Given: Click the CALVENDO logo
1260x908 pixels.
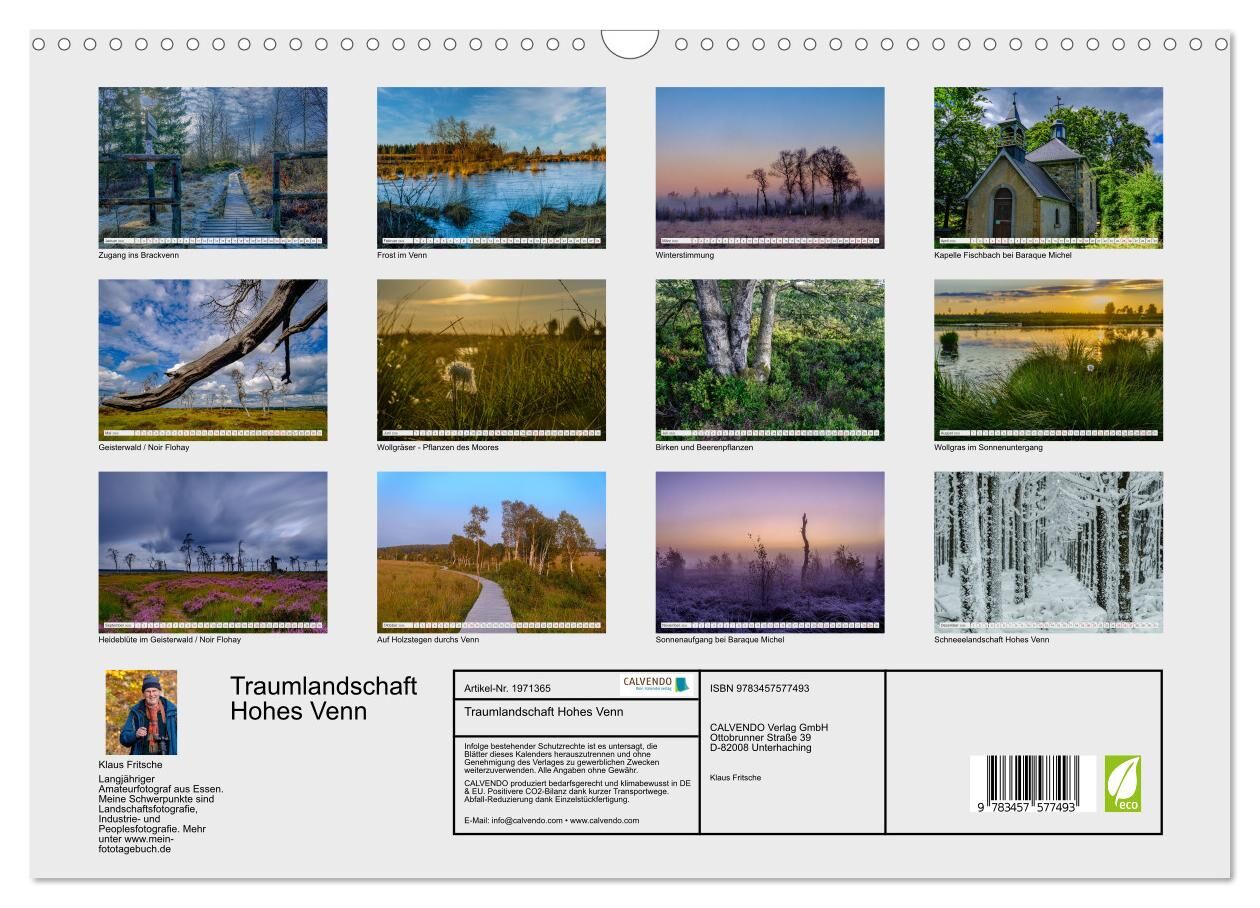Looking at the screenshot, I should point(657,685).
